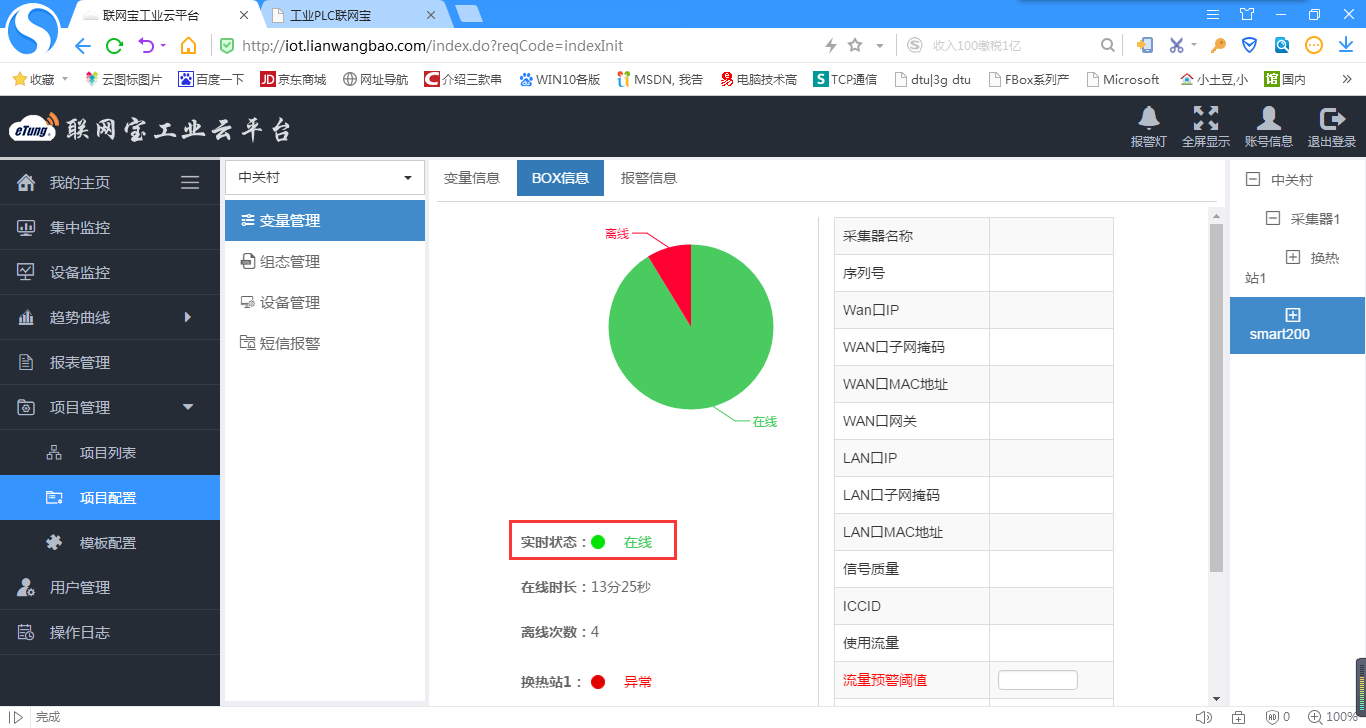Open the downloads arrow icon
The image size is (1366, 728).
pyautogui.click(x=1345, y=45)
